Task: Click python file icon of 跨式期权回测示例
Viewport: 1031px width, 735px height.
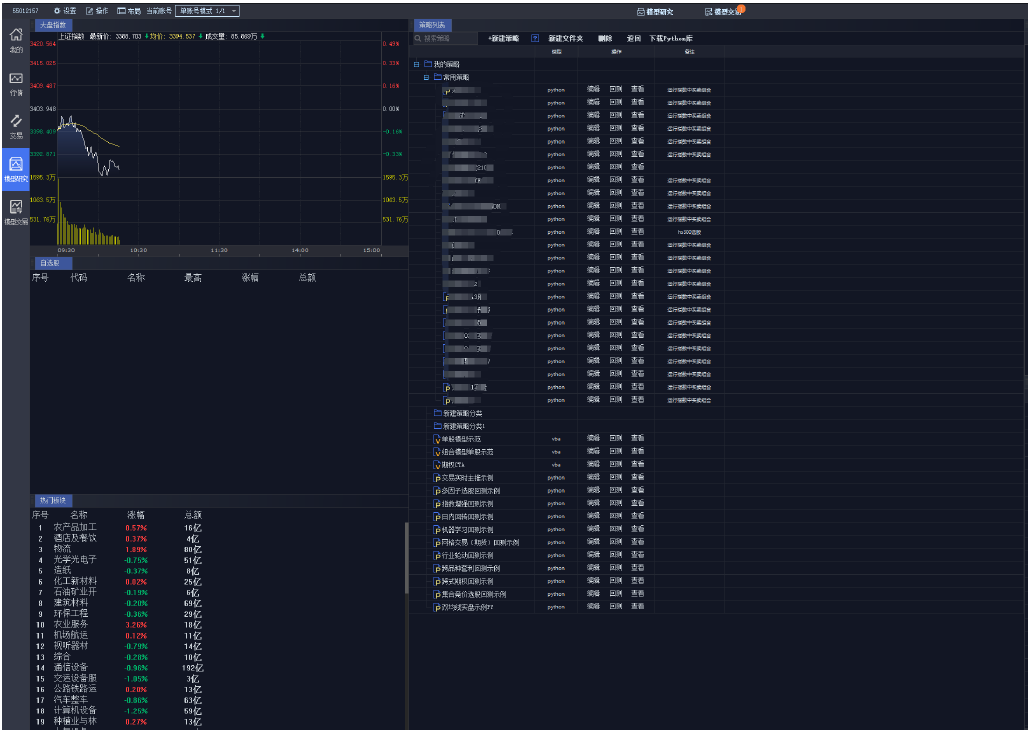Action: pos(437,581)
